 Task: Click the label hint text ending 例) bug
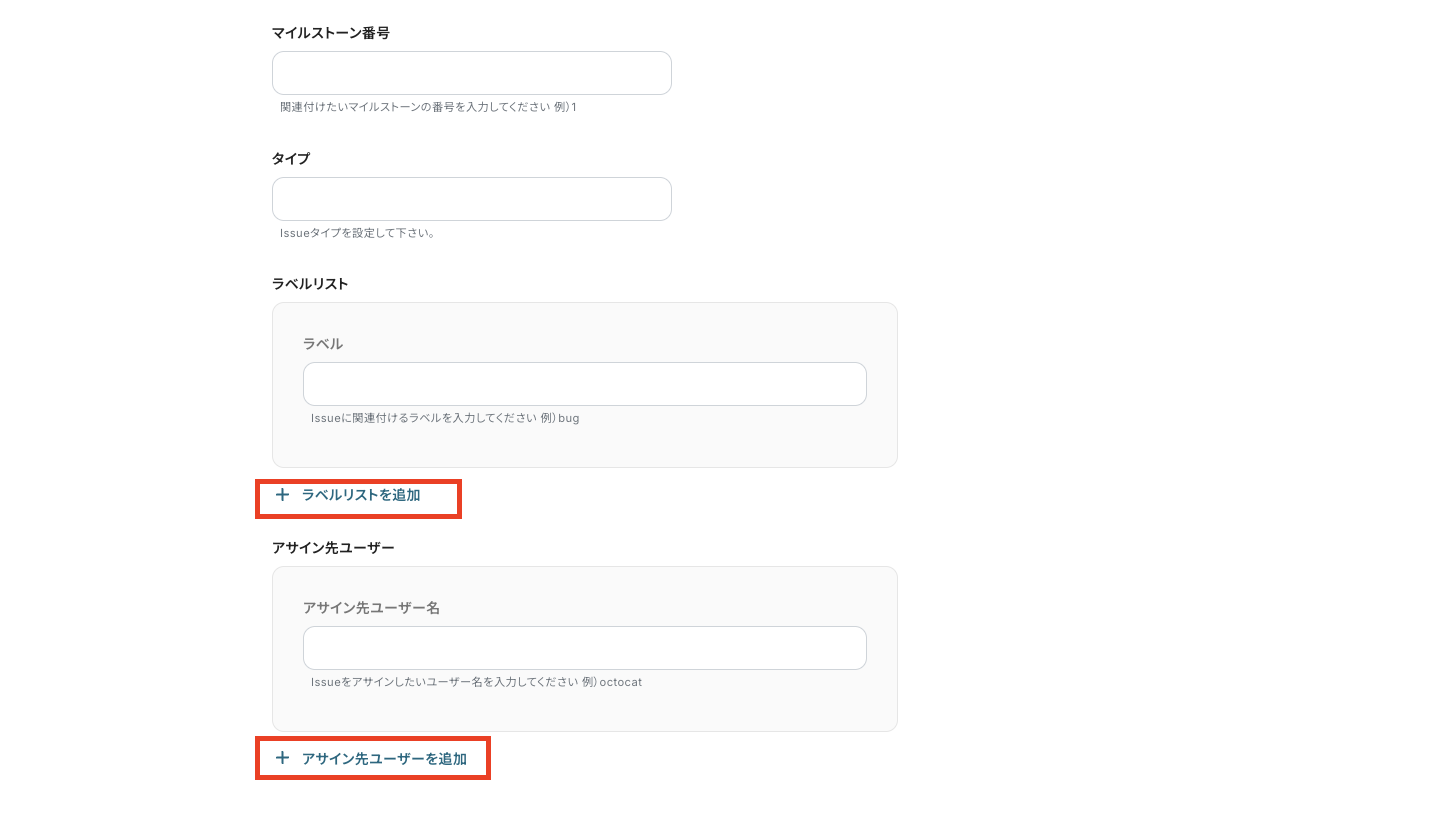pos(445,418)
